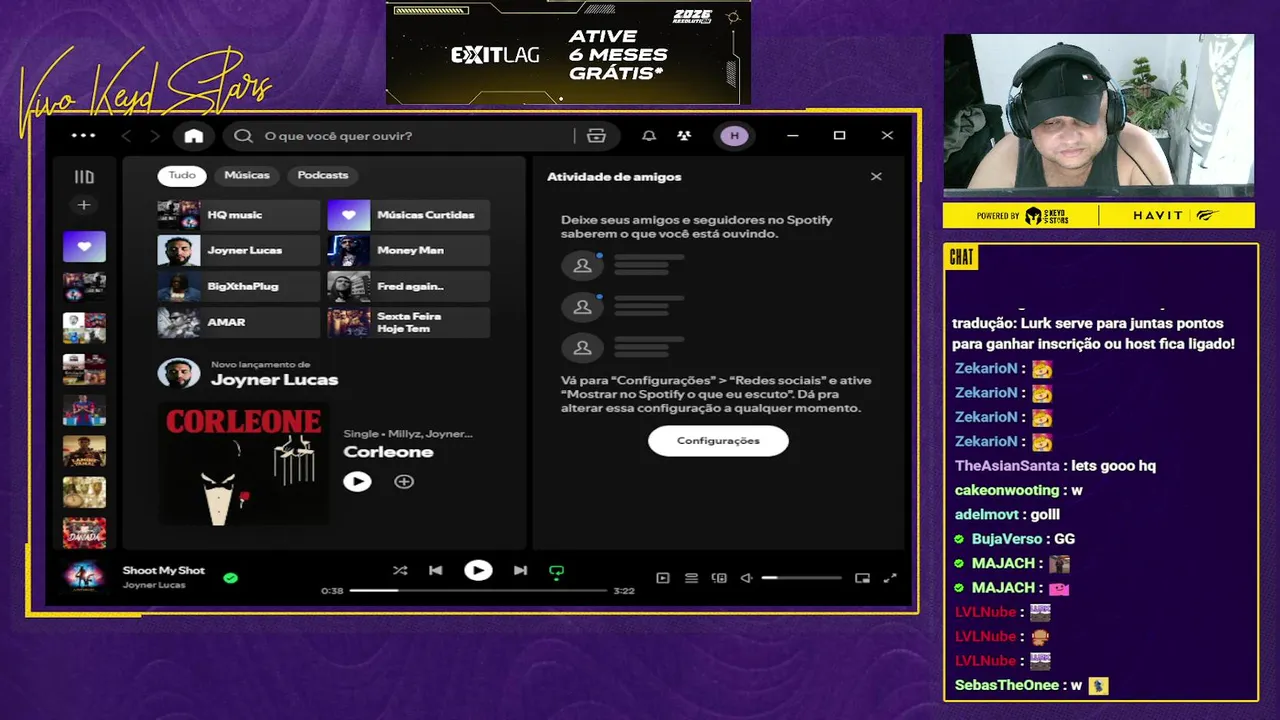Open the now playing cover art

(x=84, y=577)
